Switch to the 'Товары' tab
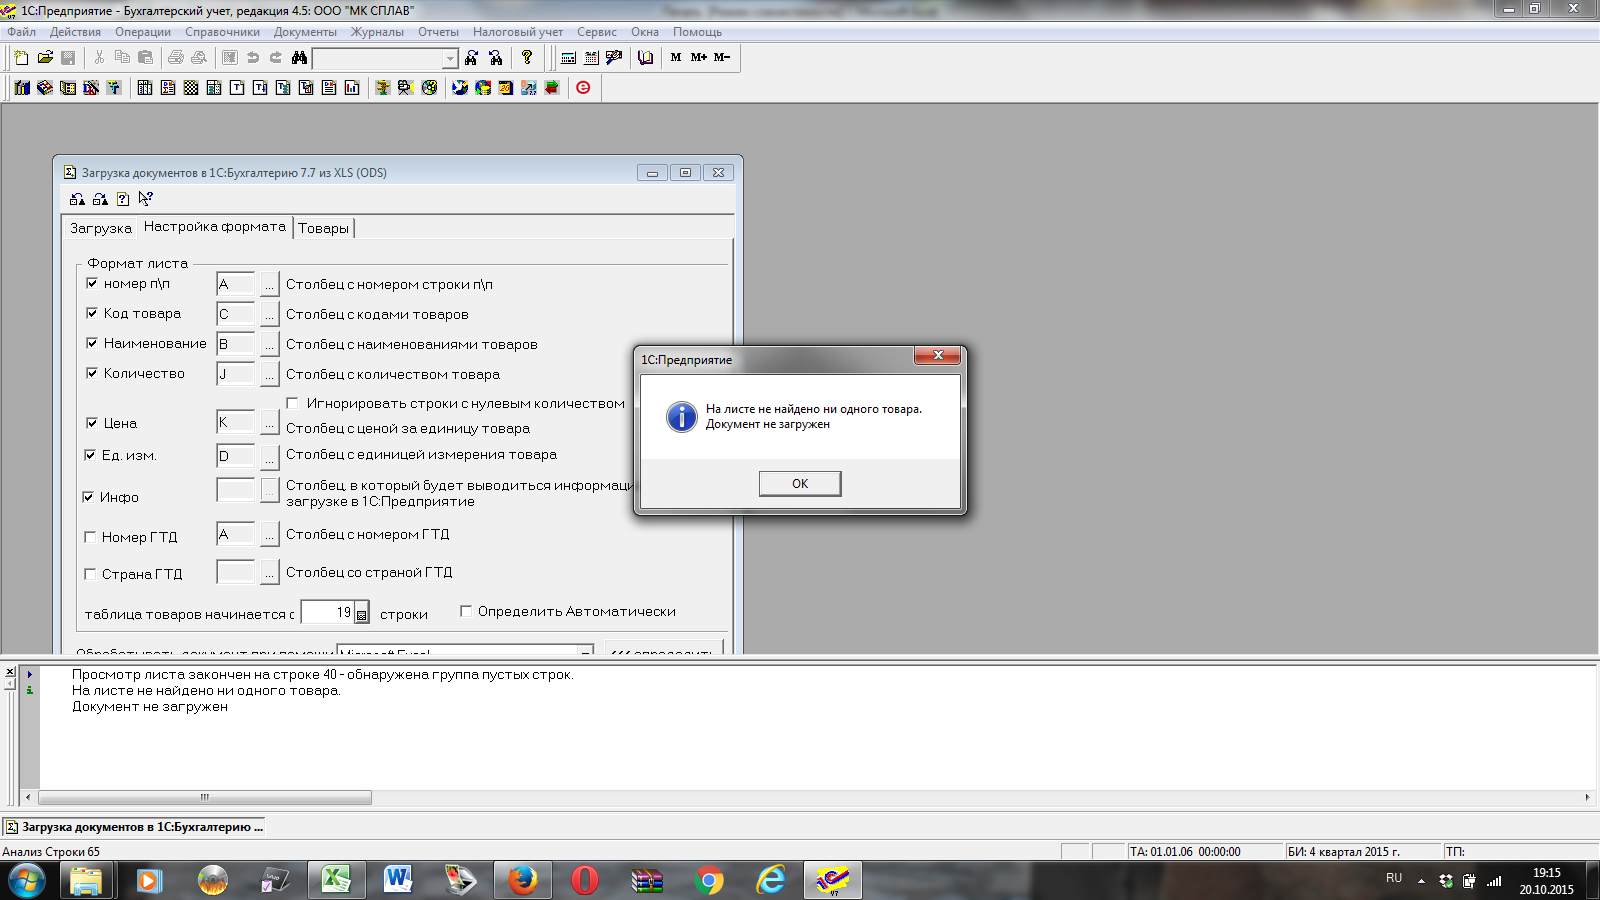Image resolution: width=1600 pixels, height=900 pixels. [323, 229]
